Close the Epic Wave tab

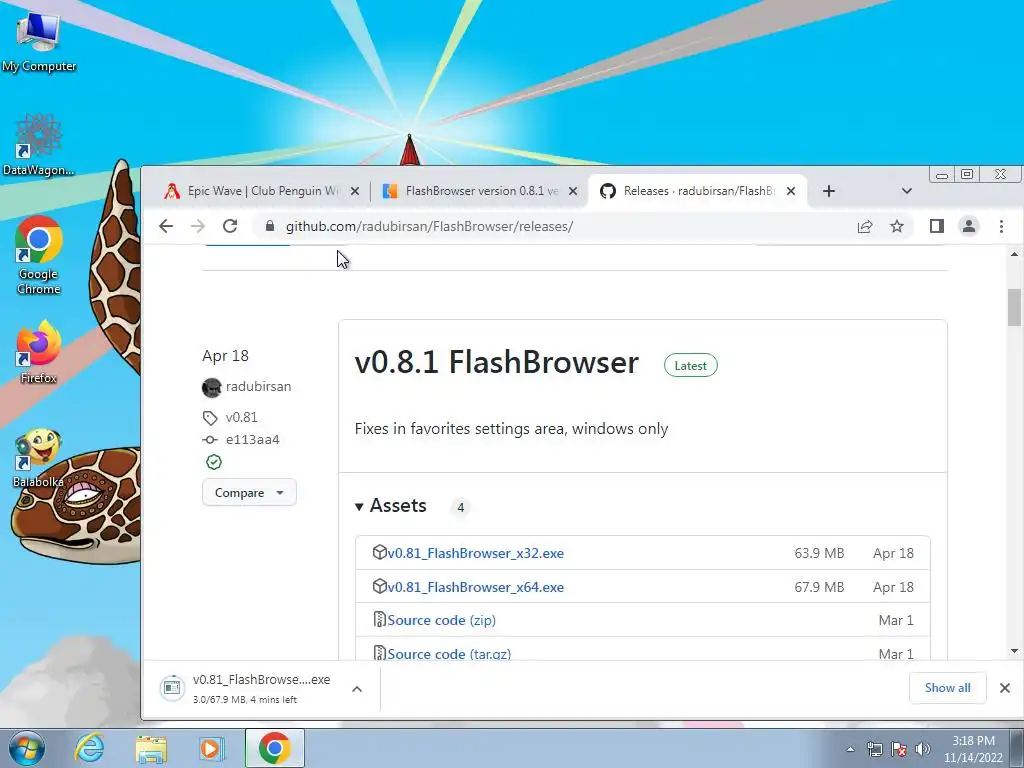tap(355, 191)
